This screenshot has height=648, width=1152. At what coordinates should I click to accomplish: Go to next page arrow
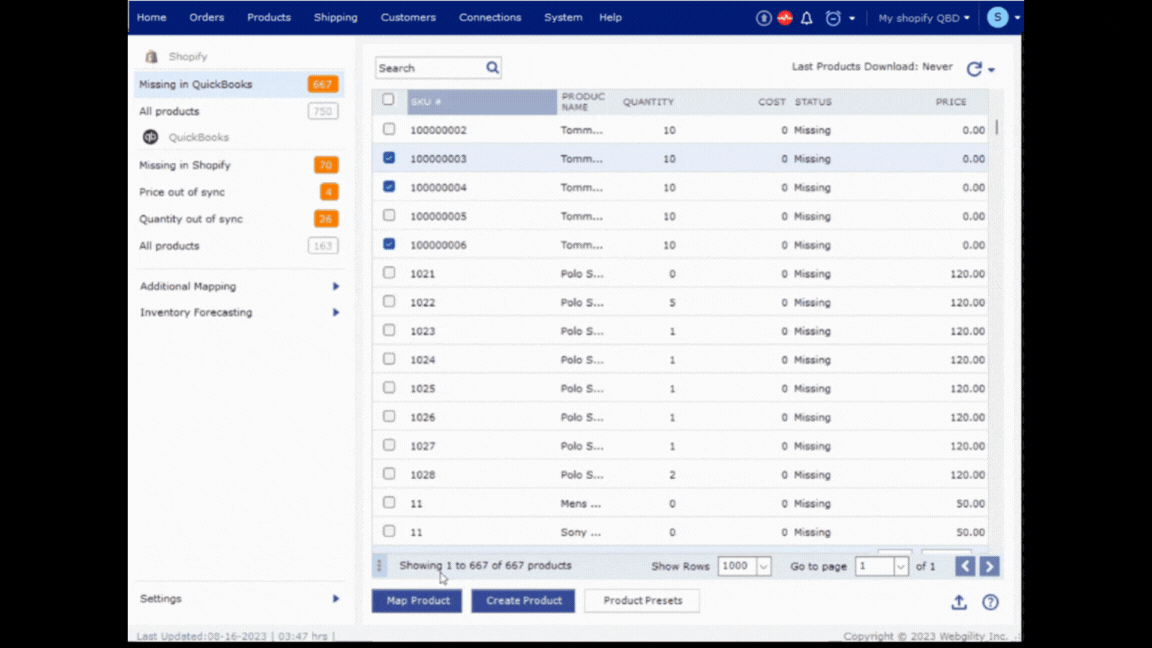coord(989,566)
